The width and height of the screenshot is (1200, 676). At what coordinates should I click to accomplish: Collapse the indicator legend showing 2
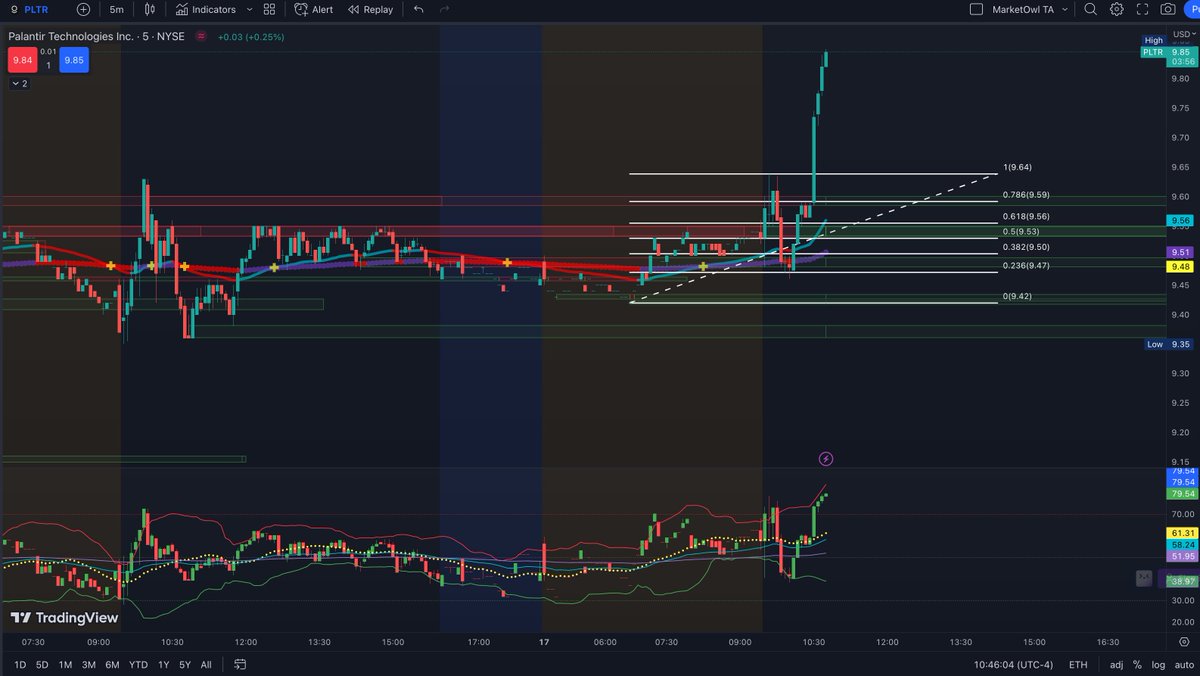pyautogui.click(x=19, y=84)
